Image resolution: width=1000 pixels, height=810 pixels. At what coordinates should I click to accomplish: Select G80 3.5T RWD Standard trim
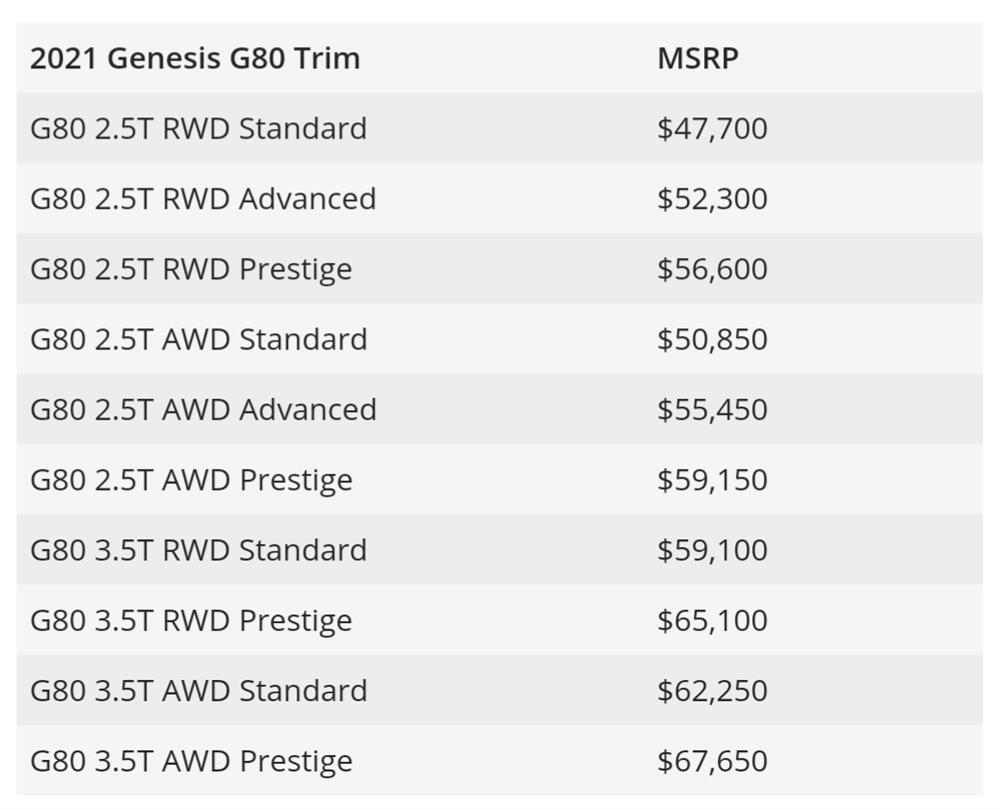[x=198, y=550]
